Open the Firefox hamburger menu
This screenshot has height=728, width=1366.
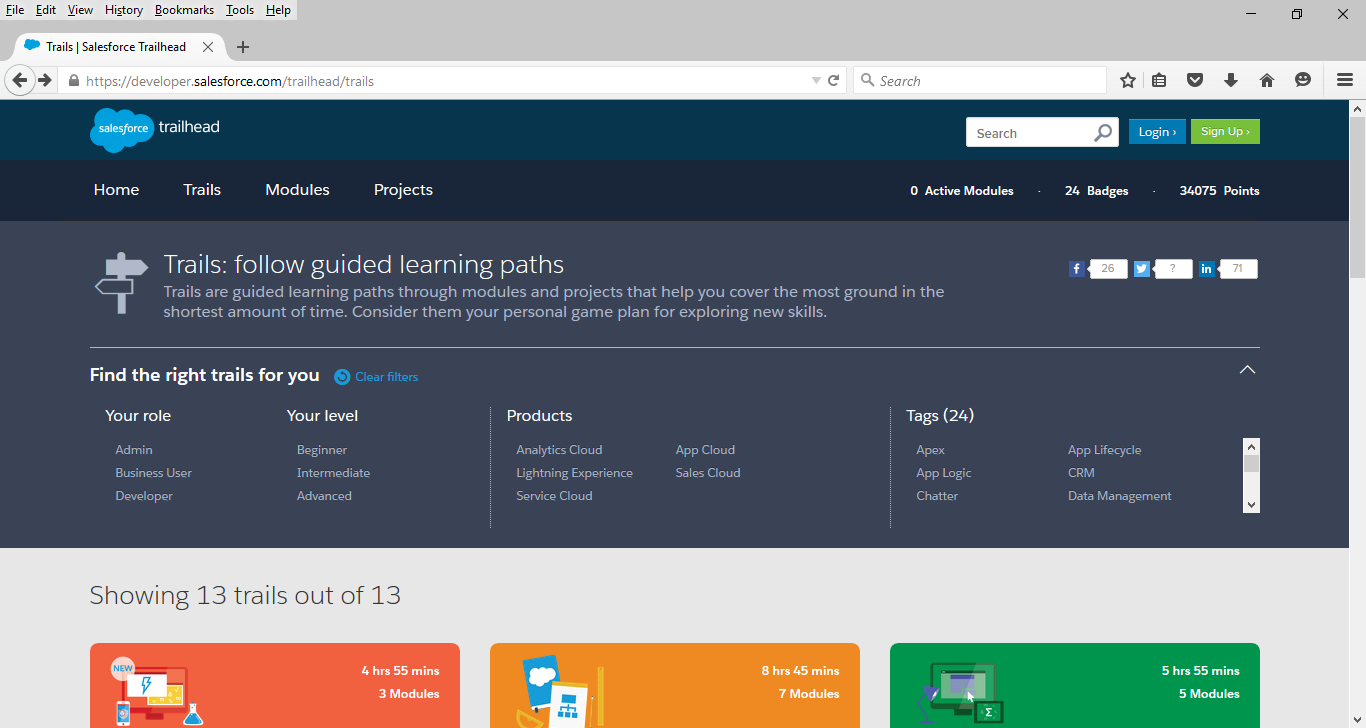[1345, 80]
